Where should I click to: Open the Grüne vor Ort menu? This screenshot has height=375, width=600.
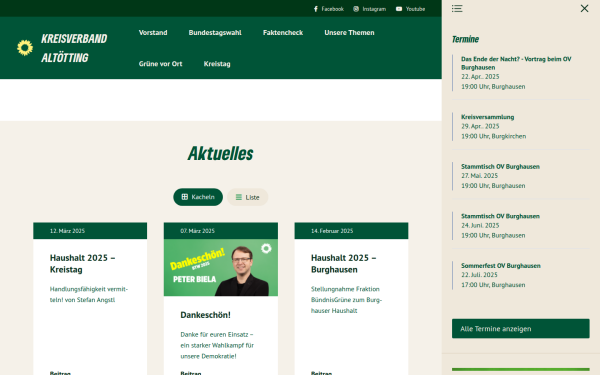point(160,64)
